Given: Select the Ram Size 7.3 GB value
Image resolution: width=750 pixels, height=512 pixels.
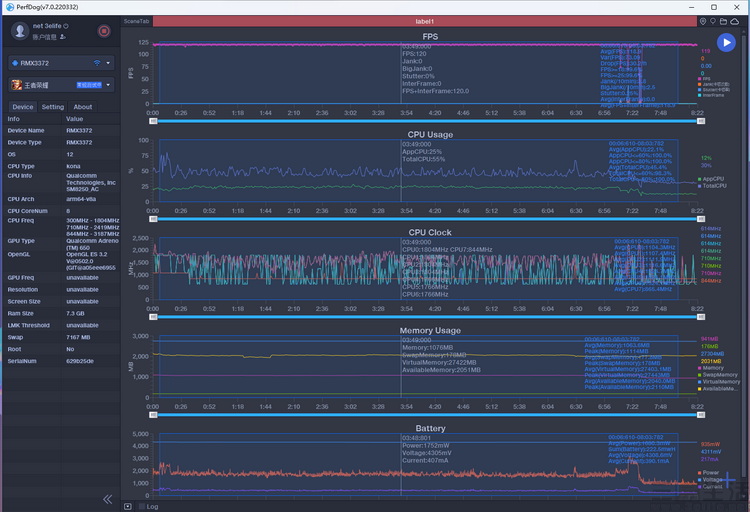Looking at the screenshot, I should point(75,313).
